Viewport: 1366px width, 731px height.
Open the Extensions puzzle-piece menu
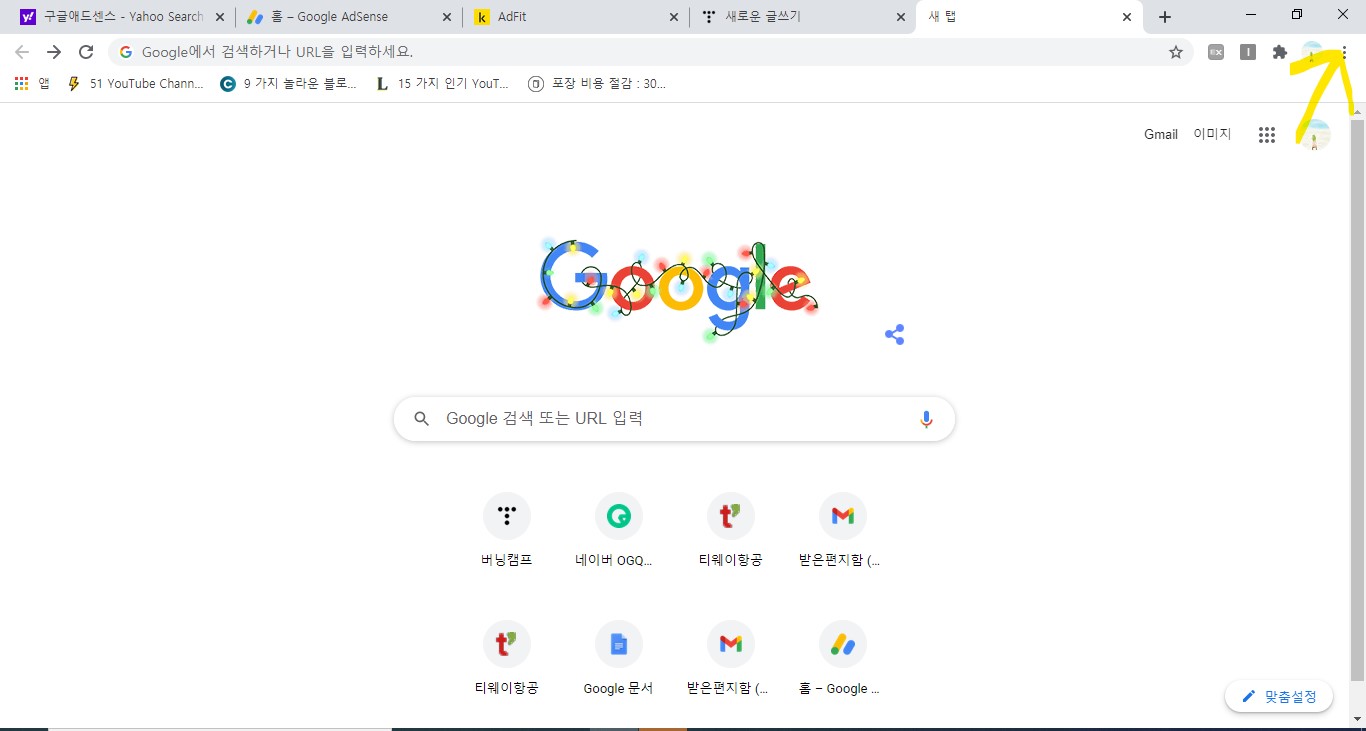point(1280,52)
